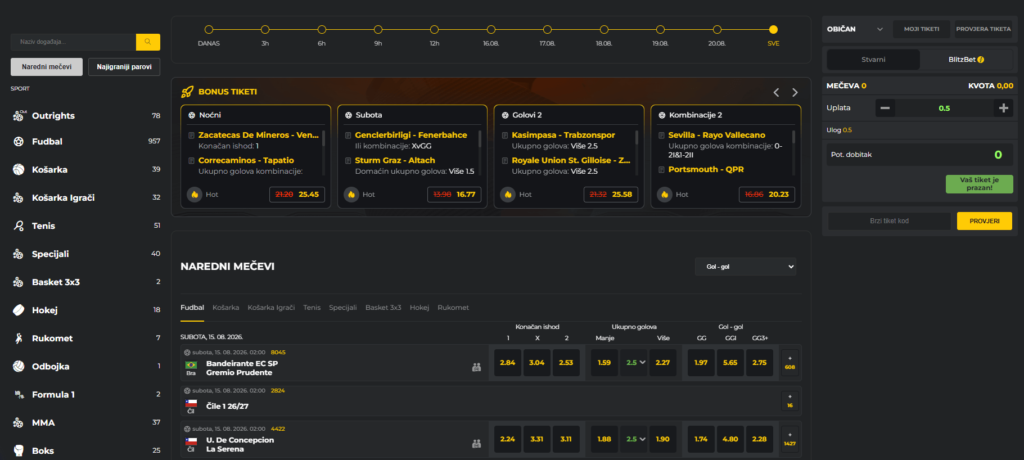This screenshot has height=460, width=1024.
Task: Switch to Specijali tab in Naredni mečevi
Action: [x=343, y=307]
